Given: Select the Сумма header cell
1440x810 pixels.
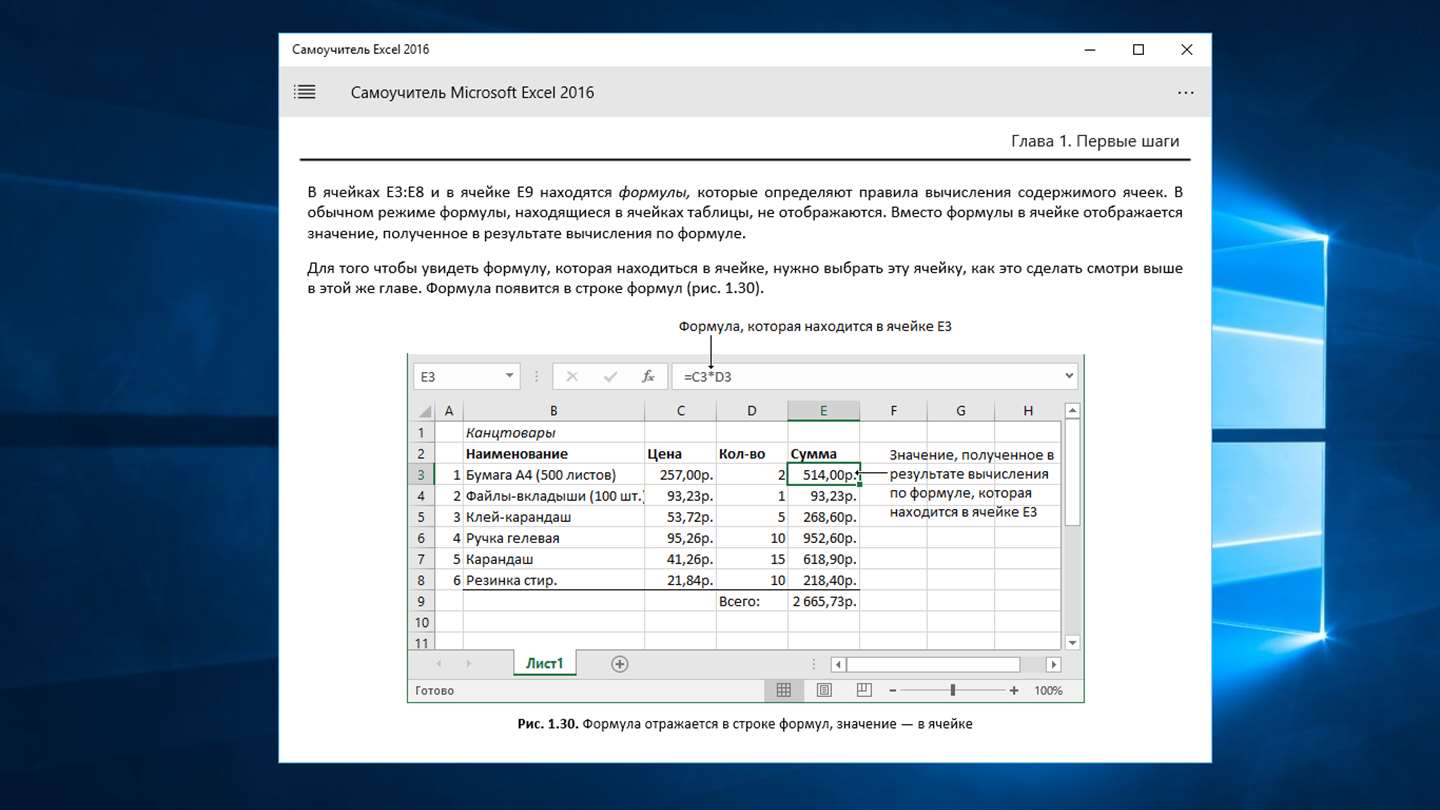Looking at the screenshot, I should 823,454.
